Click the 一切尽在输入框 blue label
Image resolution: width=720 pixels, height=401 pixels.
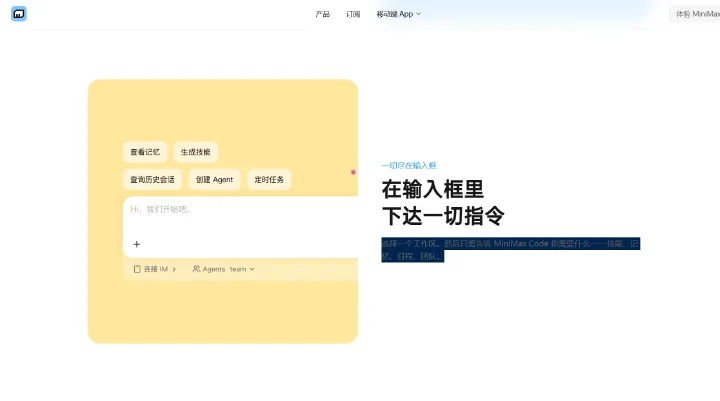tap(409, 165)
